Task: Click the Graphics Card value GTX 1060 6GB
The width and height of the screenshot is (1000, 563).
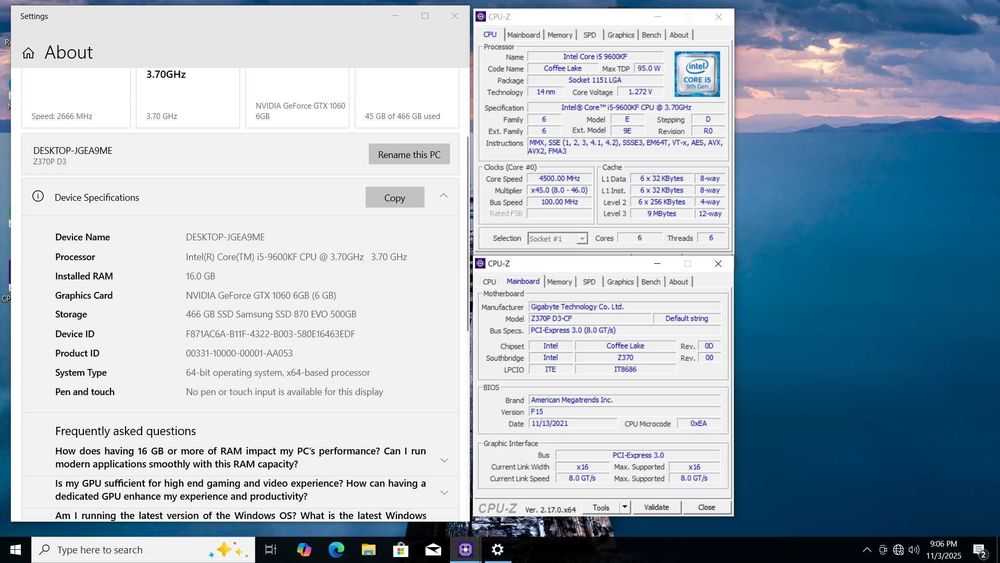Action: (261, 295)
